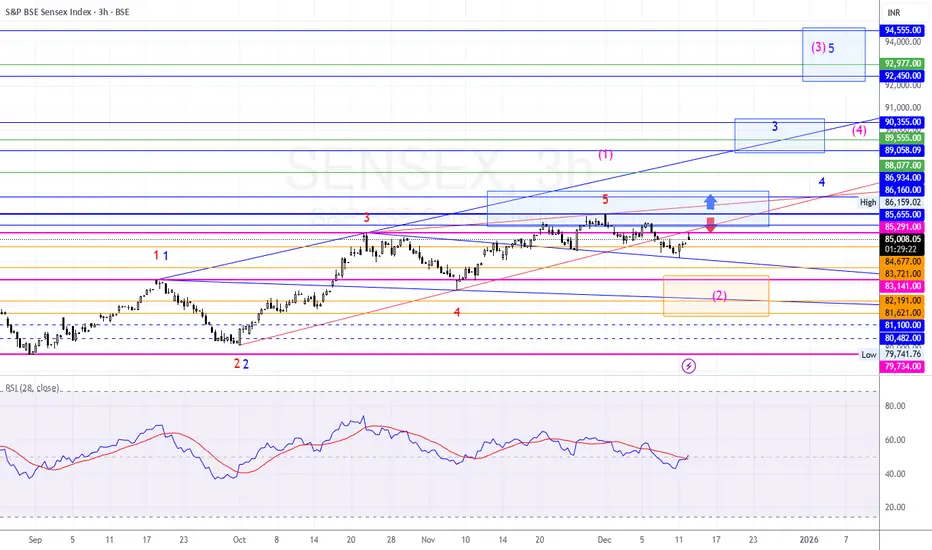Click the current price 85,008.05 label
The width and height of the screenshot is (932, 550).
click(x=903, y=239)
